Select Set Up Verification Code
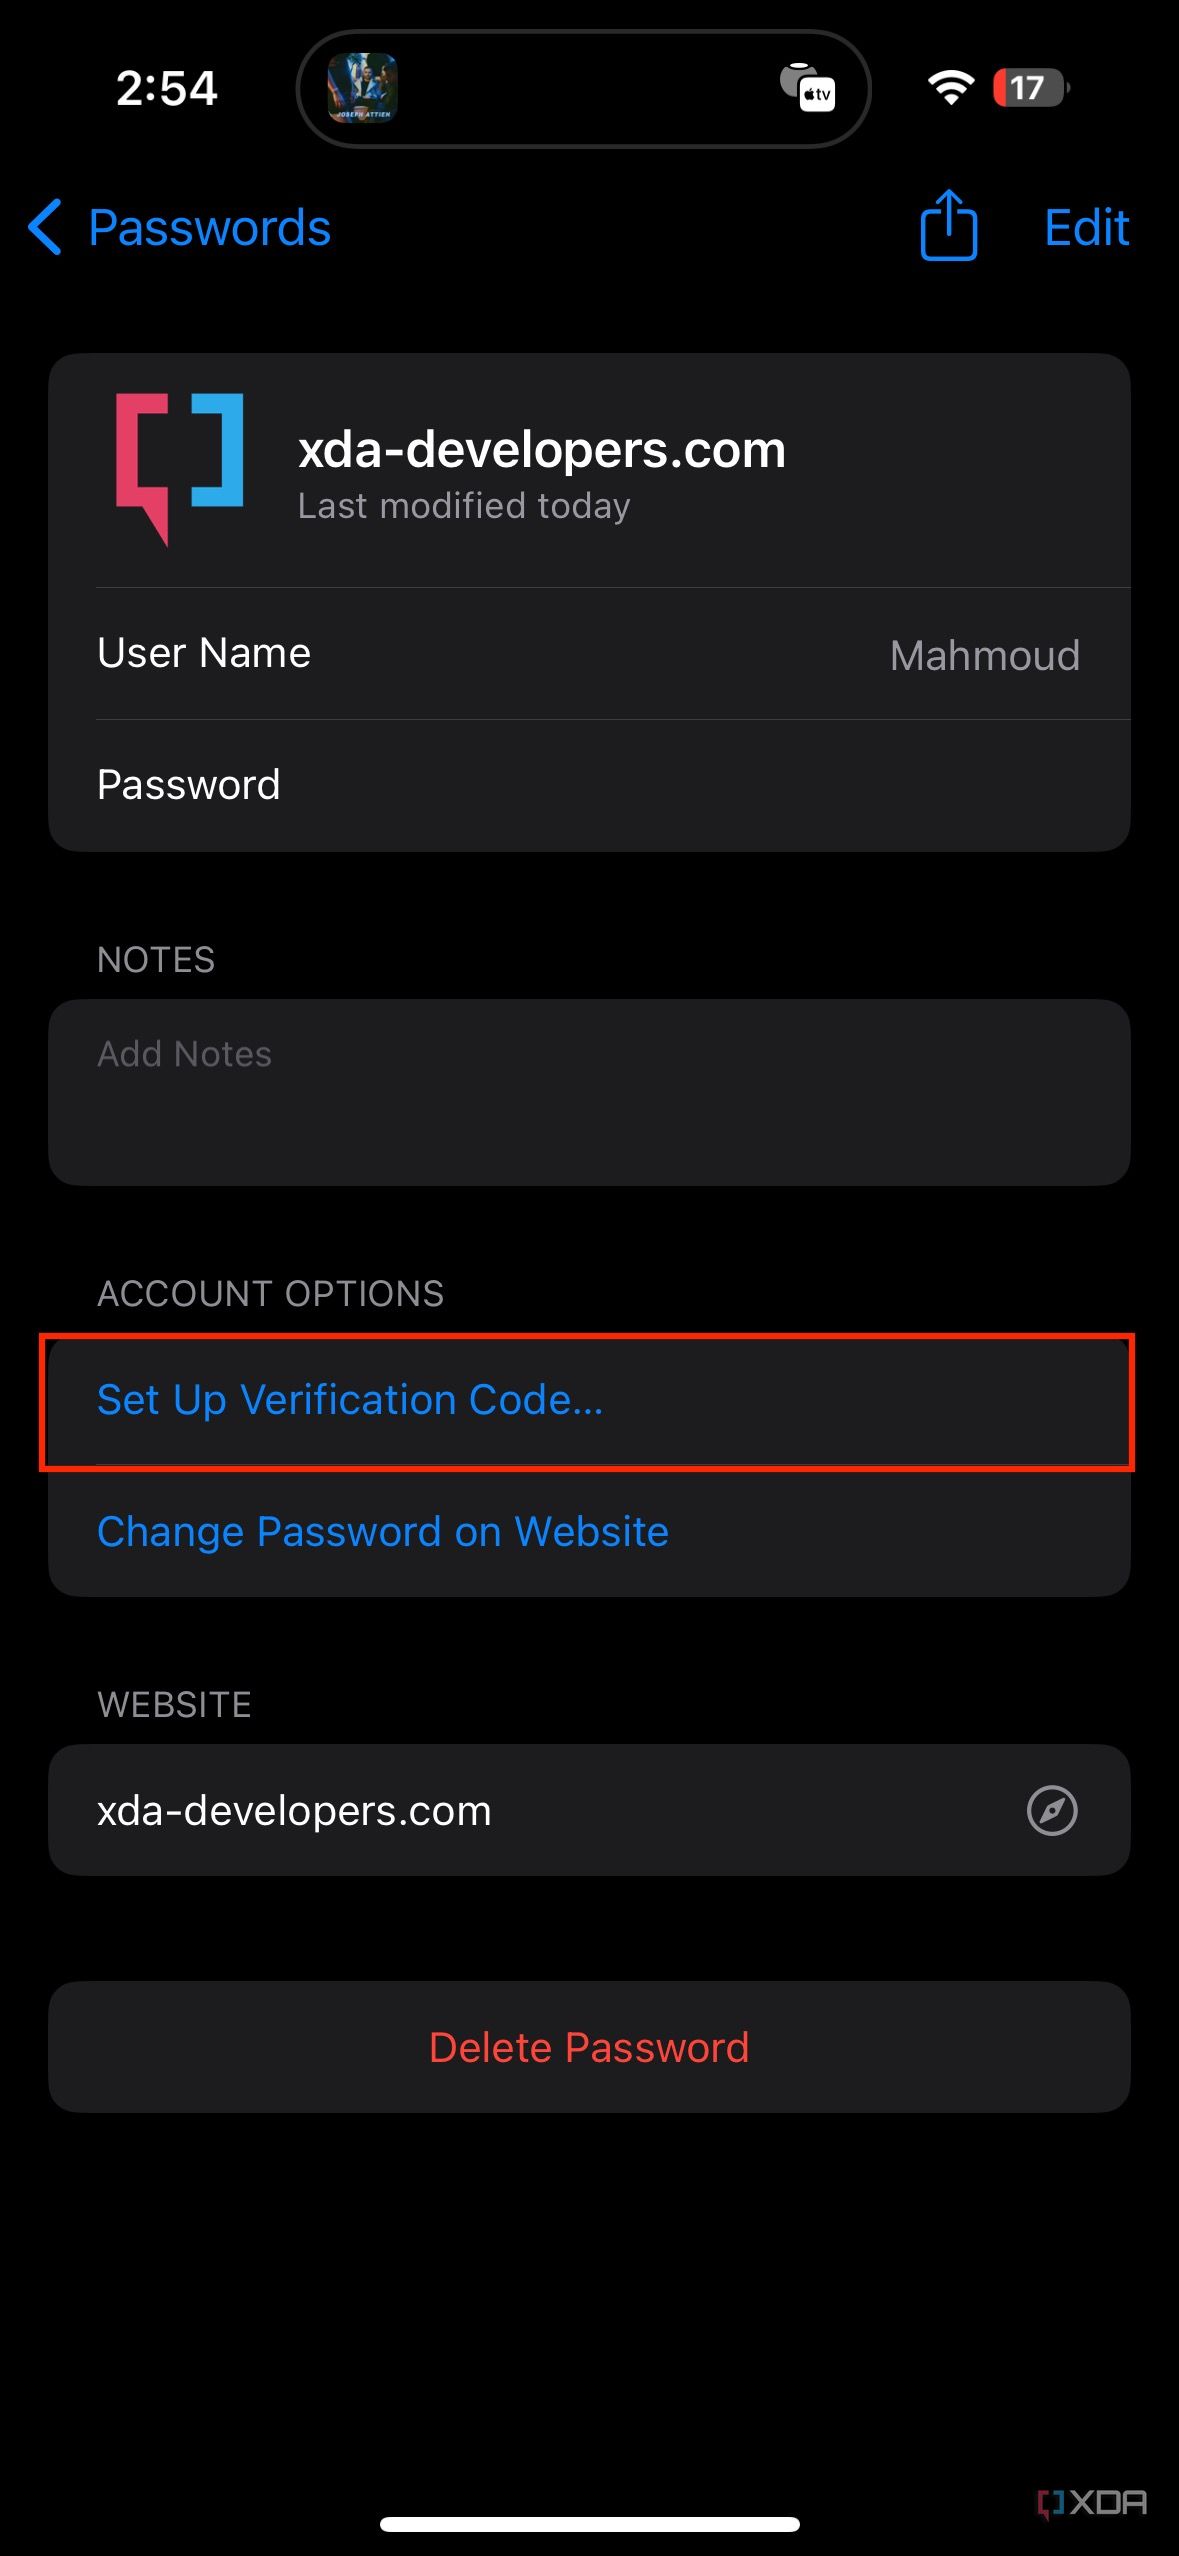 350,1400
